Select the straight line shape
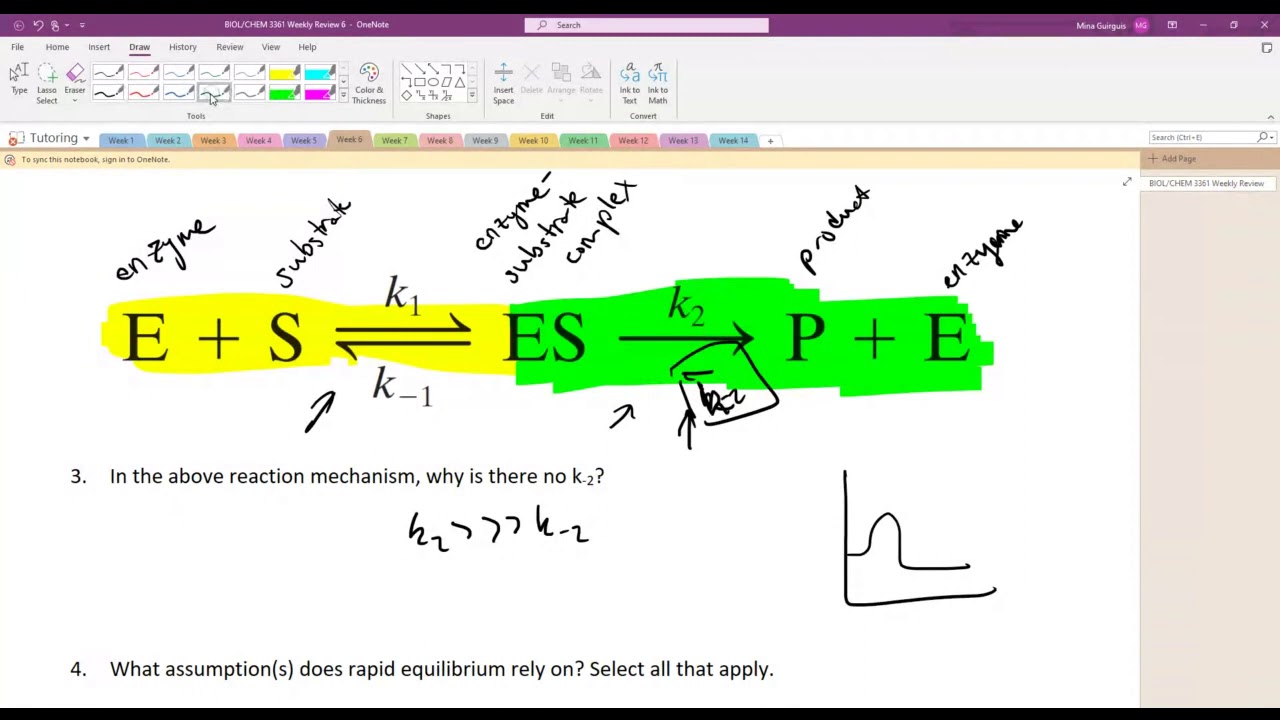1280x720 pixels. pyautogui.click(x=407, y=69)
